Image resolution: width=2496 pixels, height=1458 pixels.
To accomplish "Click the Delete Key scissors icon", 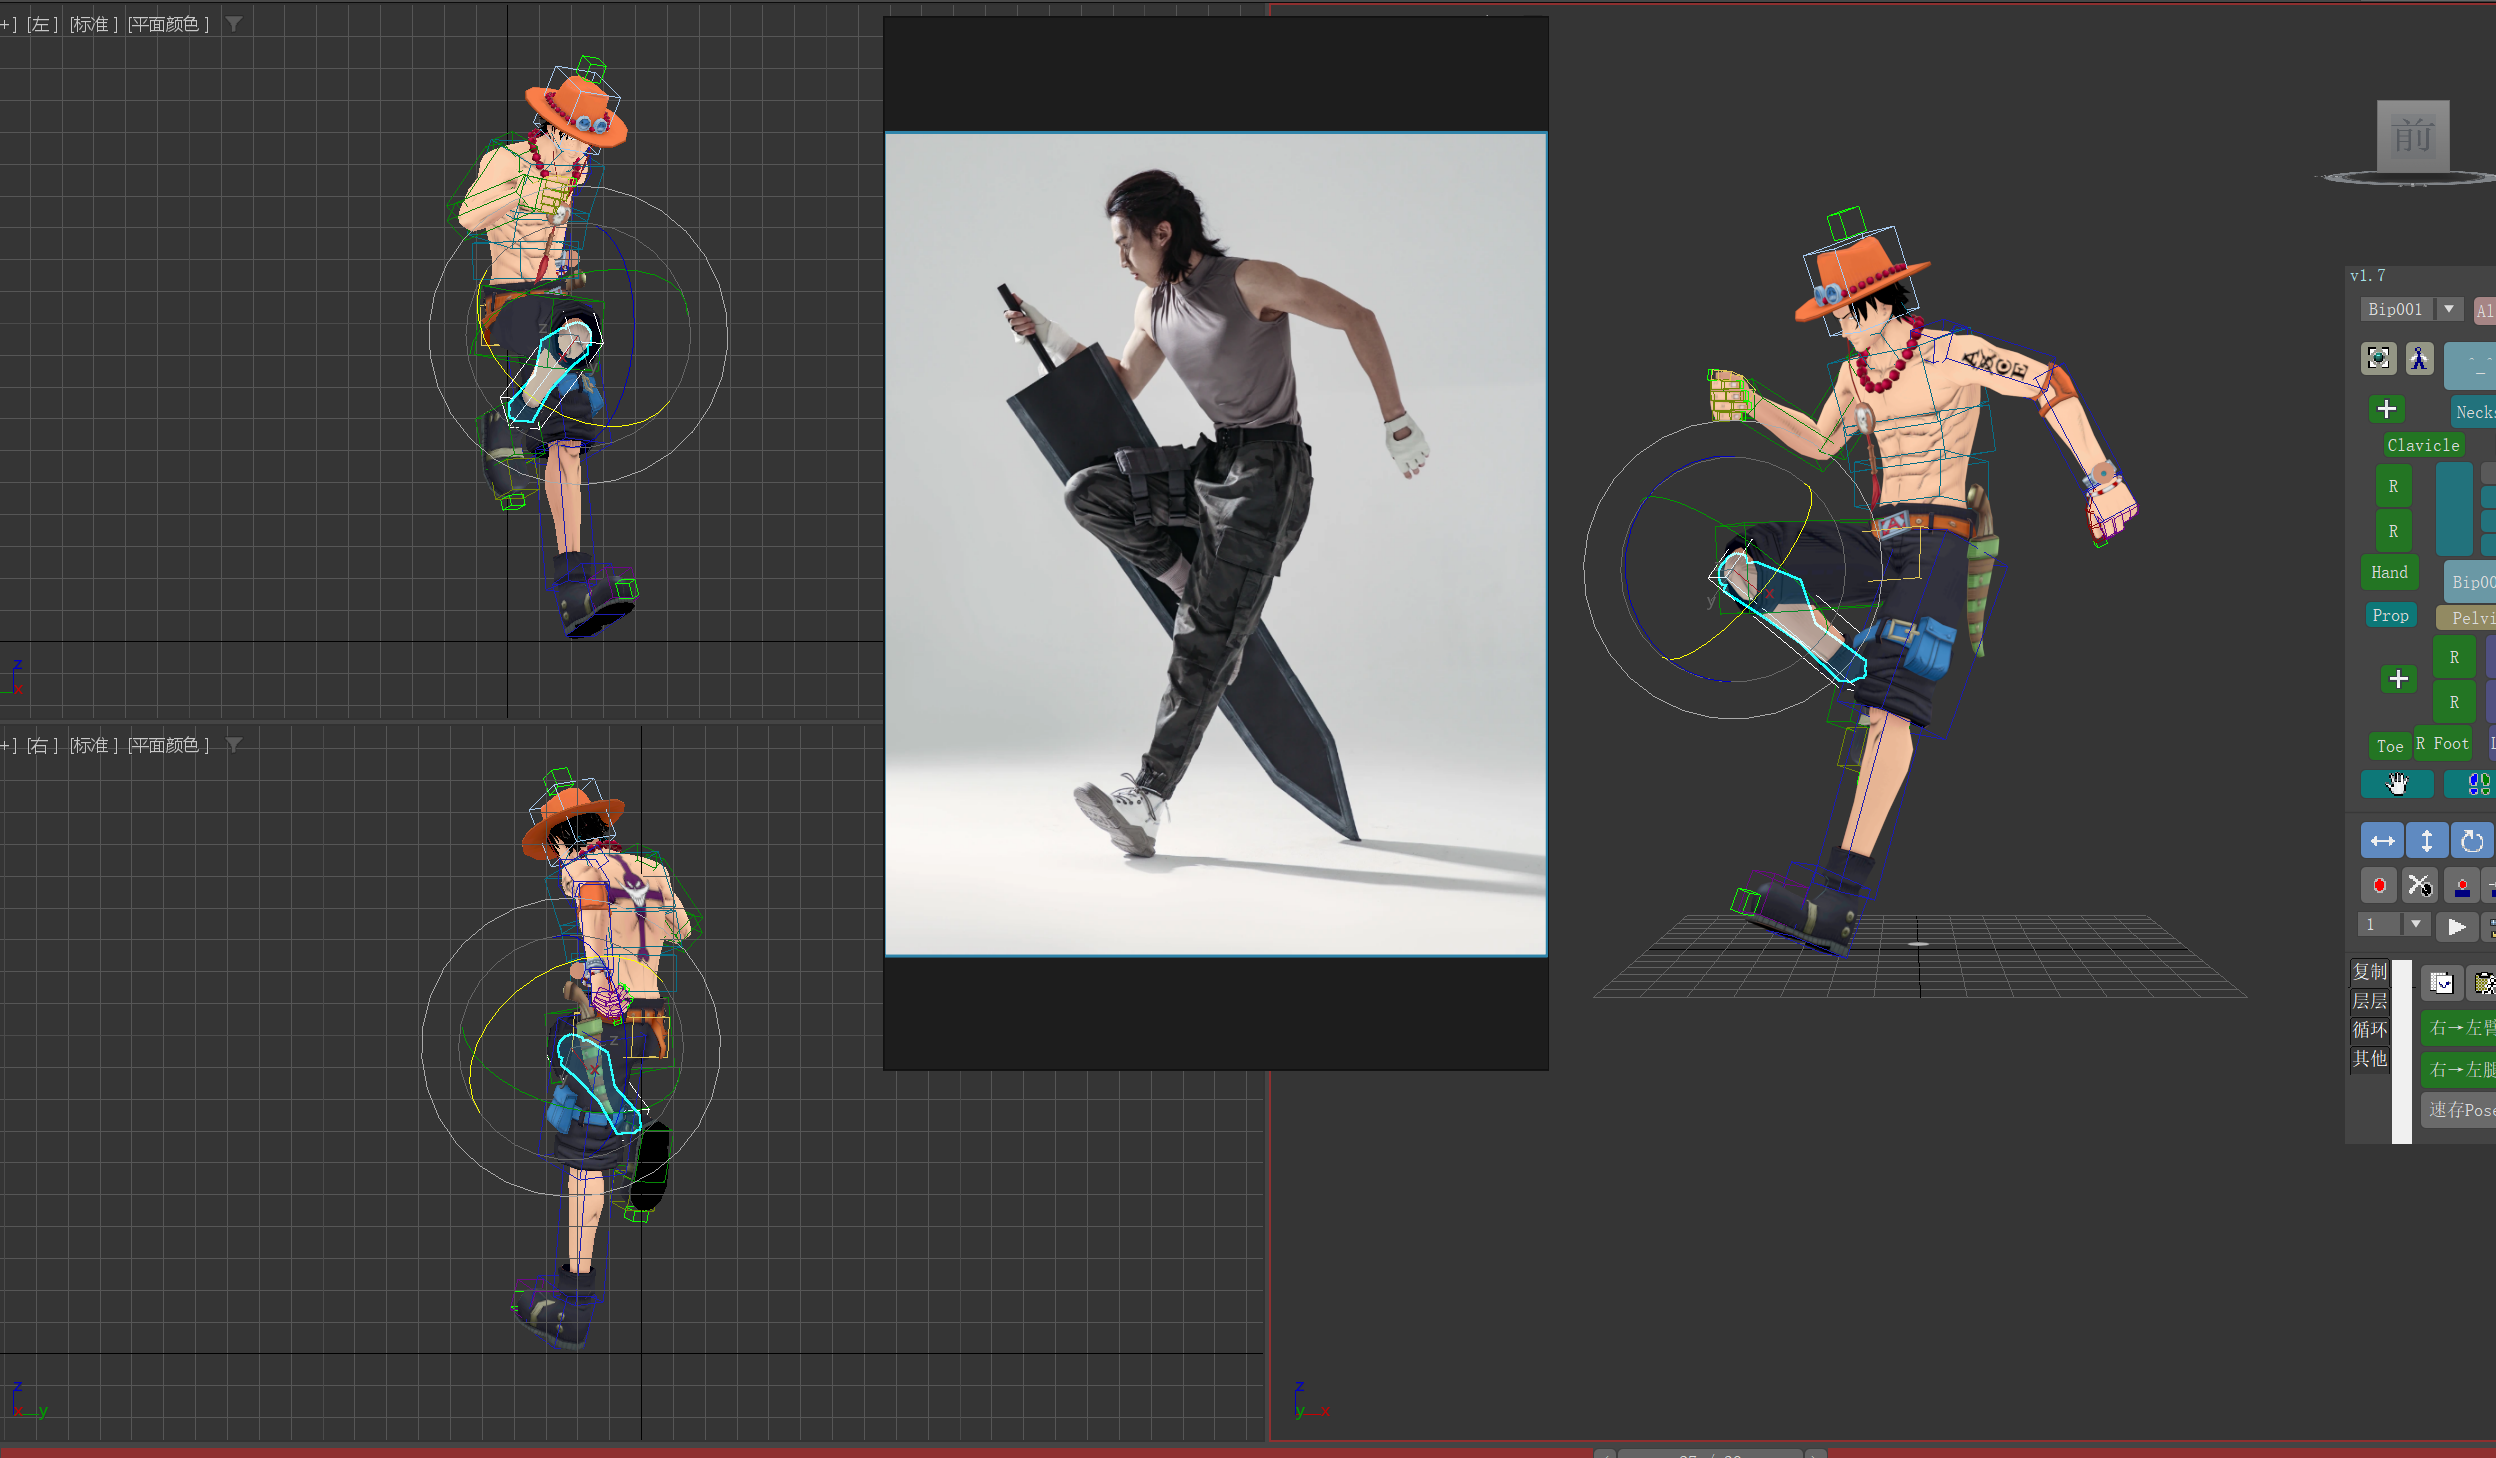I will point(2420,886).
